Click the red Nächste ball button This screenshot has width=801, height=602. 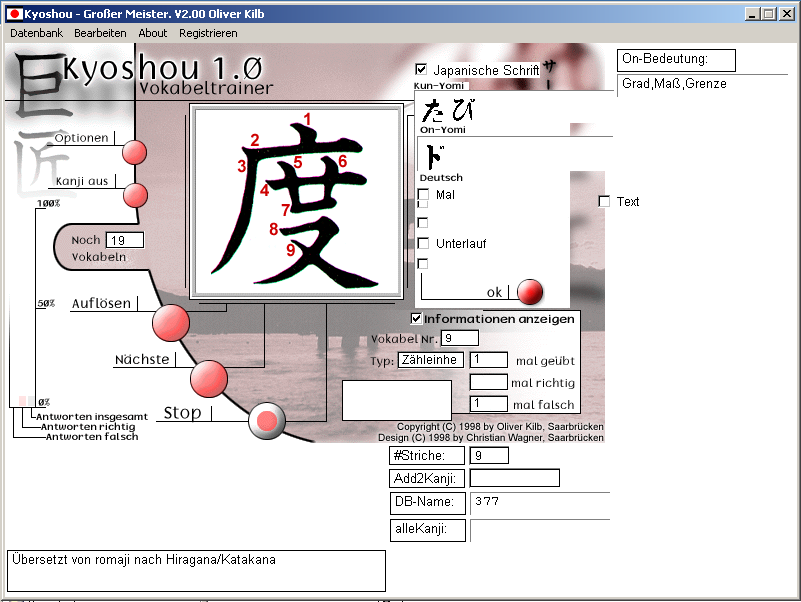pyautogui.click(x=209, y=378)
